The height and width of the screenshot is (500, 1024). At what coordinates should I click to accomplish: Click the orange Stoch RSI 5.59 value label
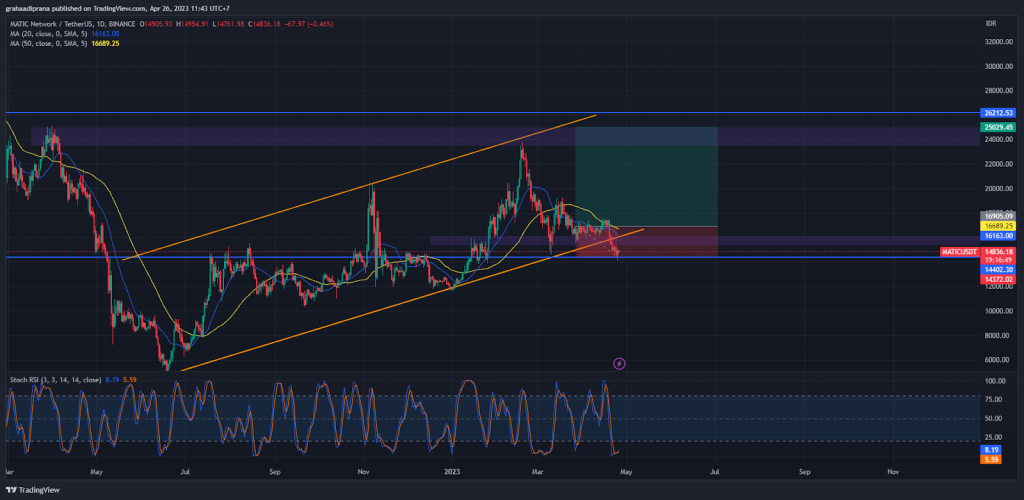point(991,460)
